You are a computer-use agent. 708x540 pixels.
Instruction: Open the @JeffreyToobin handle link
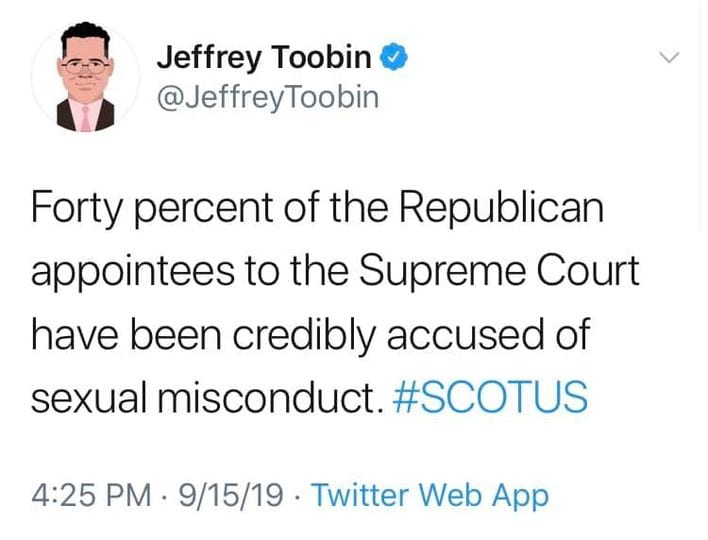268,98
